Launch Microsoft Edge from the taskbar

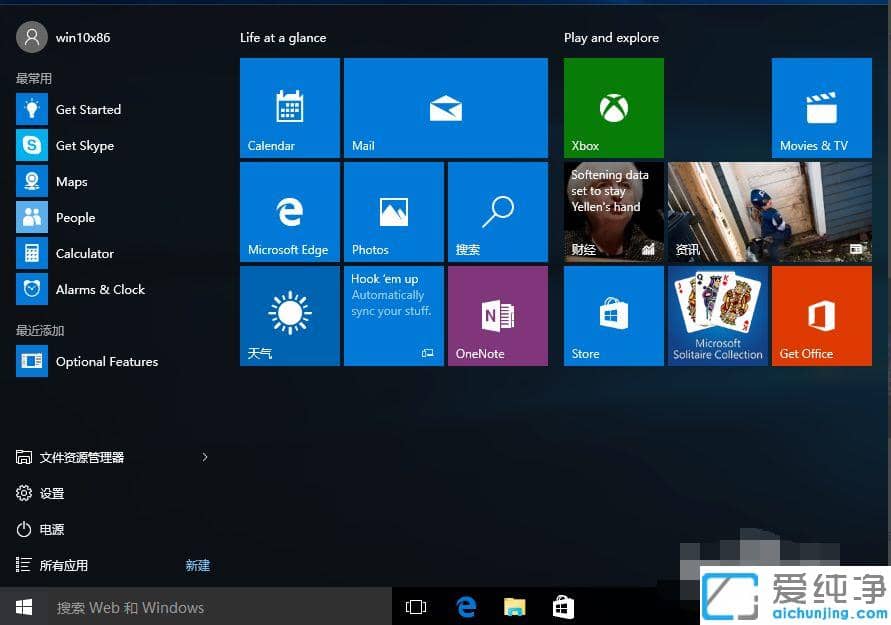tap(465, 606)
